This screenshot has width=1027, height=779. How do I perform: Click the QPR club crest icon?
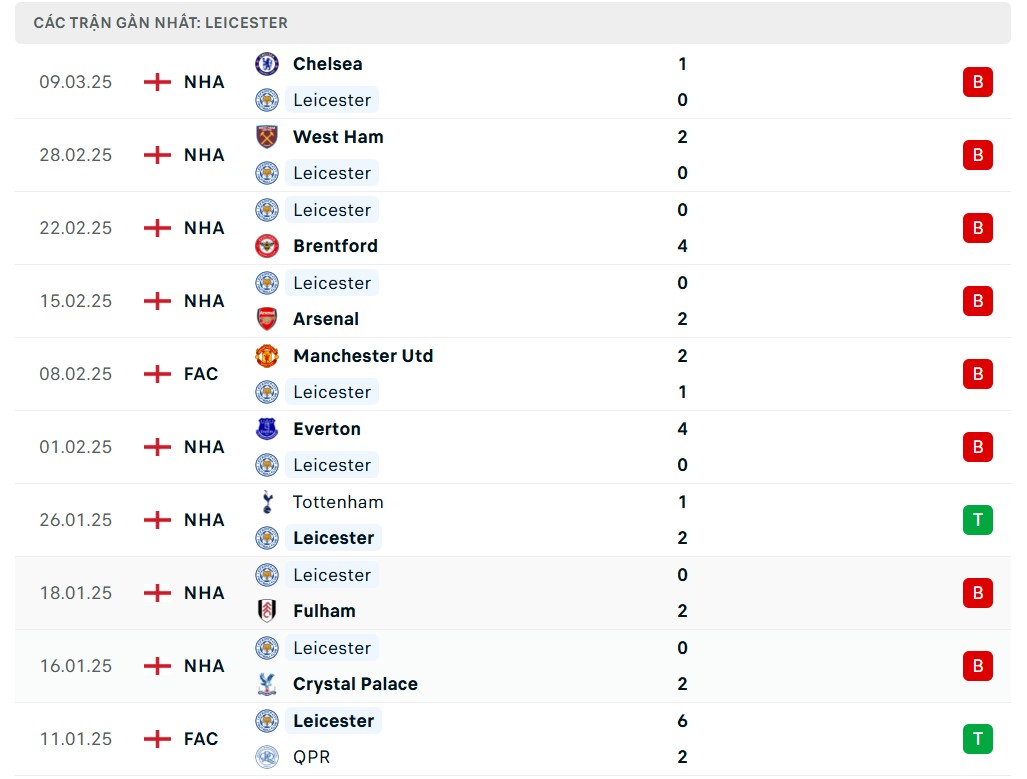click(x=267, y=757)
